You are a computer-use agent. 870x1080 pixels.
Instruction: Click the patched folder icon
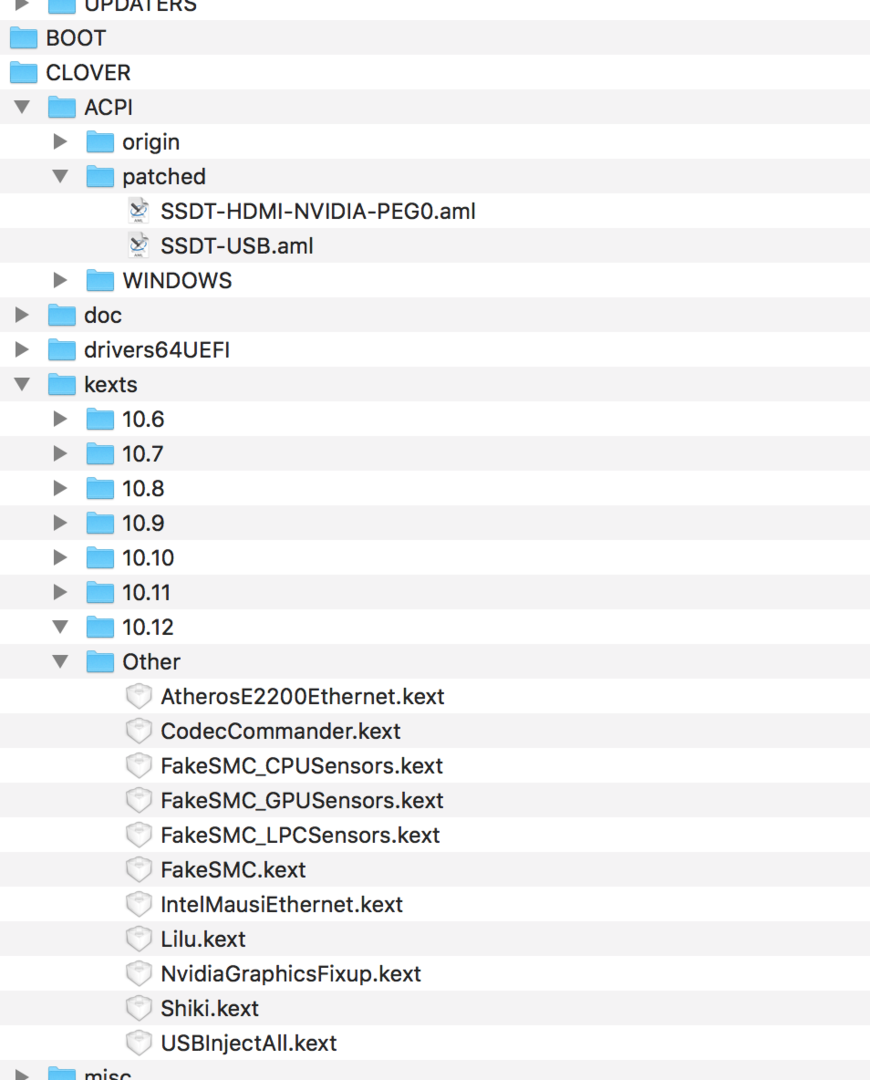click(x=100, y=176)
